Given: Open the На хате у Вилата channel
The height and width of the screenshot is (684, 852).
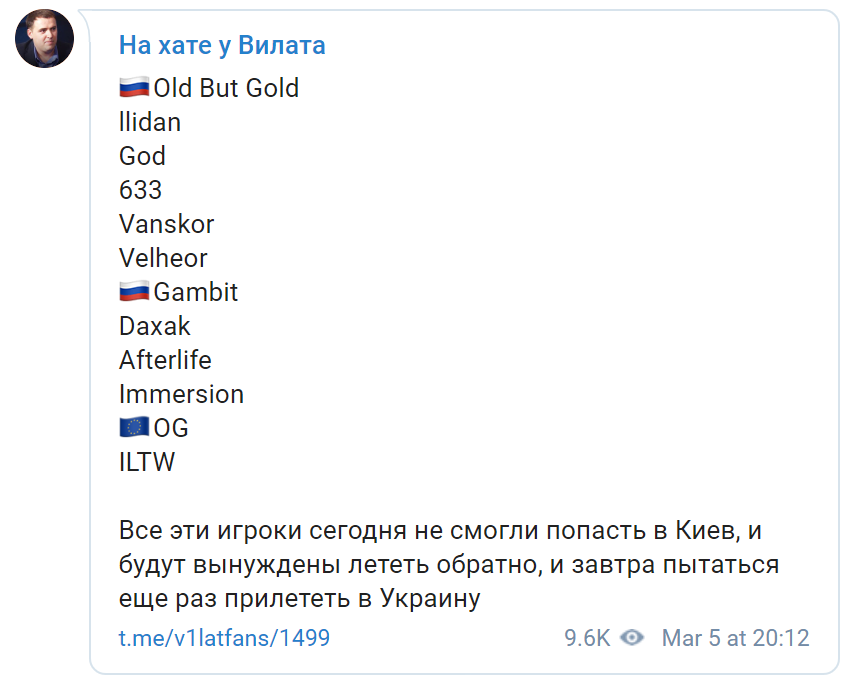Looking at the screenshot, I should 222,45.
